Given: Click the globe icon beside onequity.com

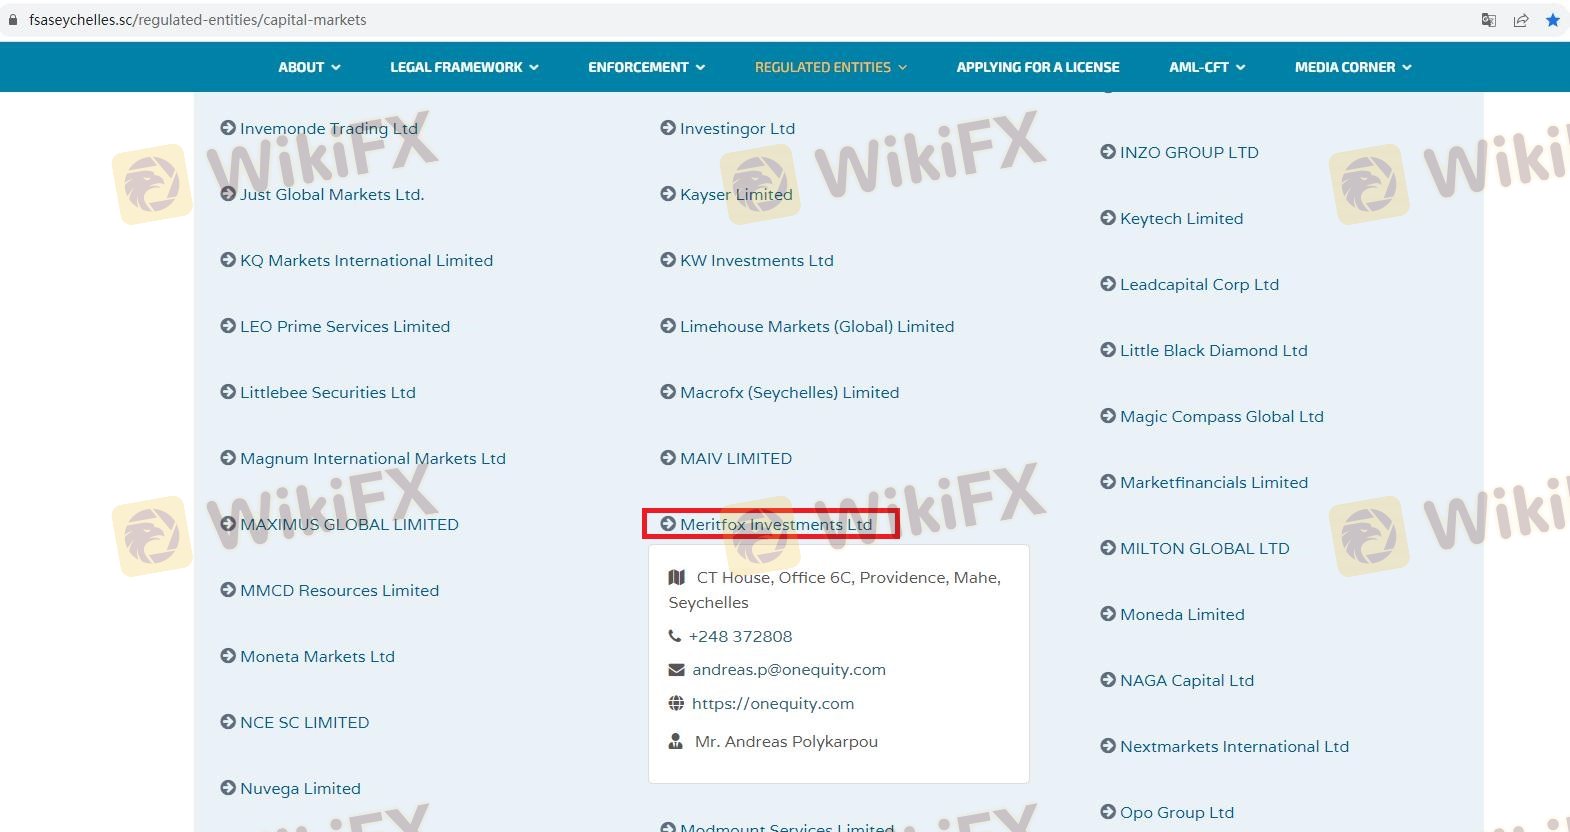Looking at the screenshot, I should [676, 703].
